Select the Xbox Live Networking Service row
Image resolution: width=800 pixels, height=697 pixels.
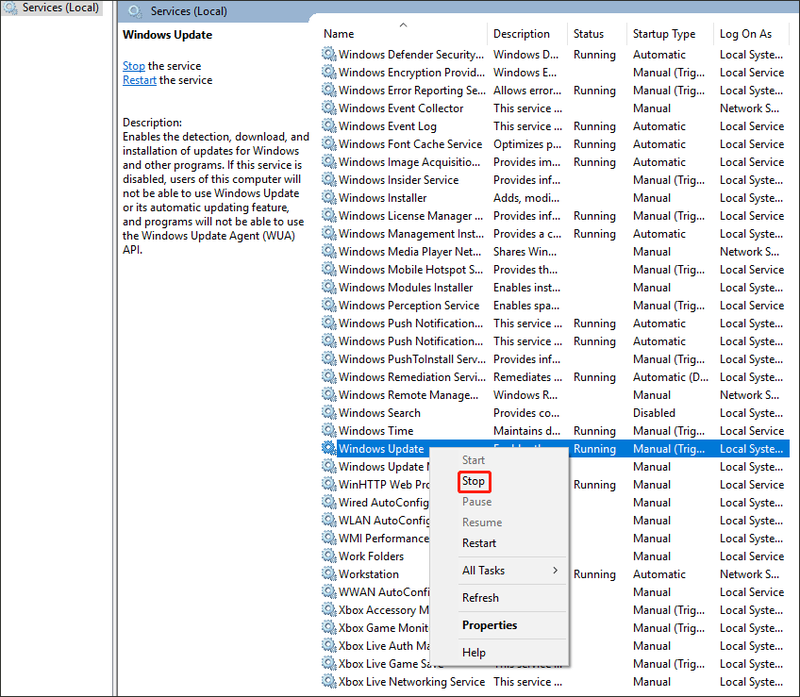[555, 682]
